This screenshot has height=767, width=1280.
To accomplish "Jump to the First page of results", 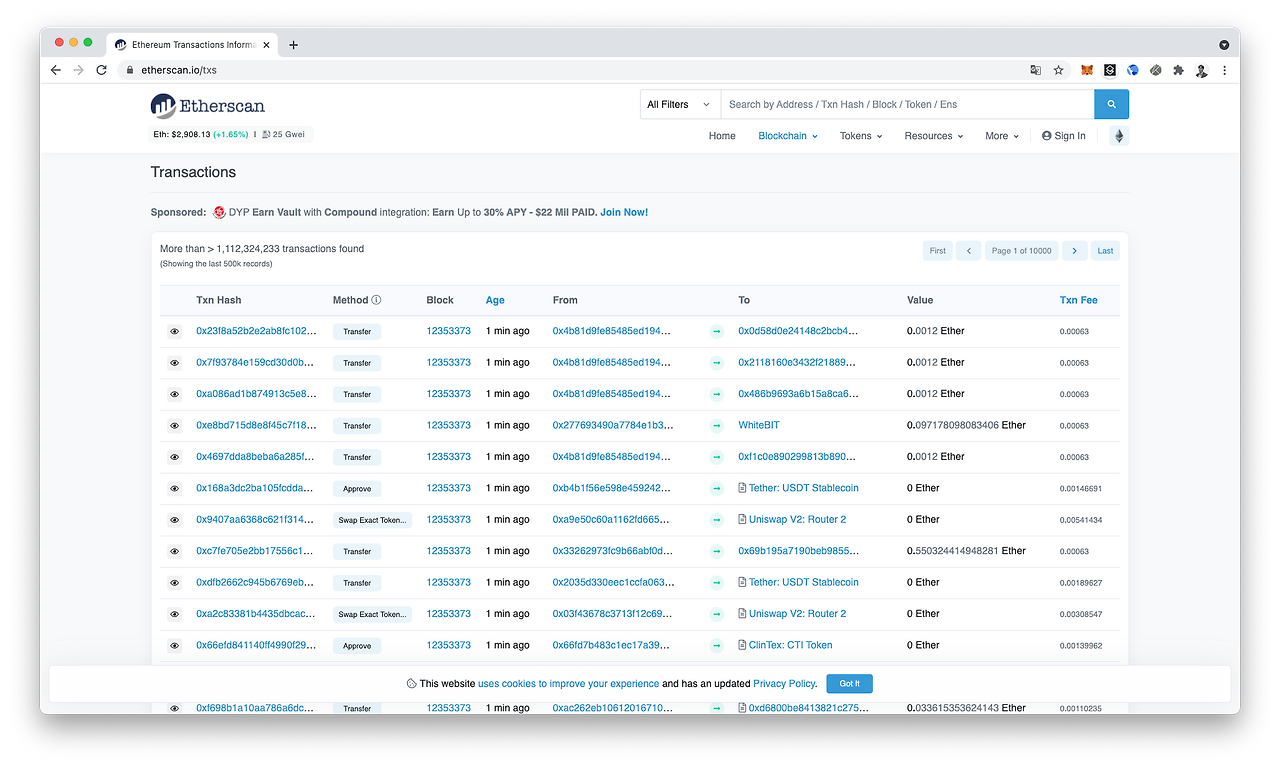I will pyautogui.click(x=938, y=251).
